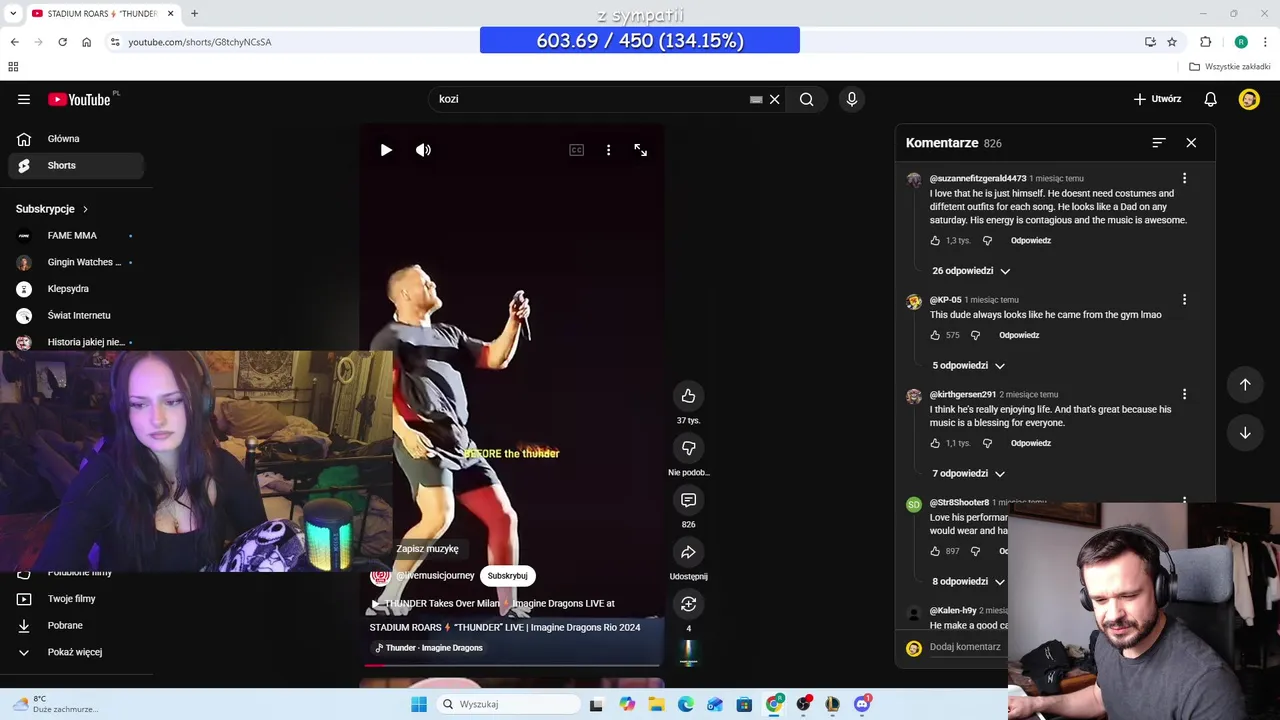The image size is (1280, 720).
Task: Expand 8 odpowiedzi replies
Action: click(968, 582)
